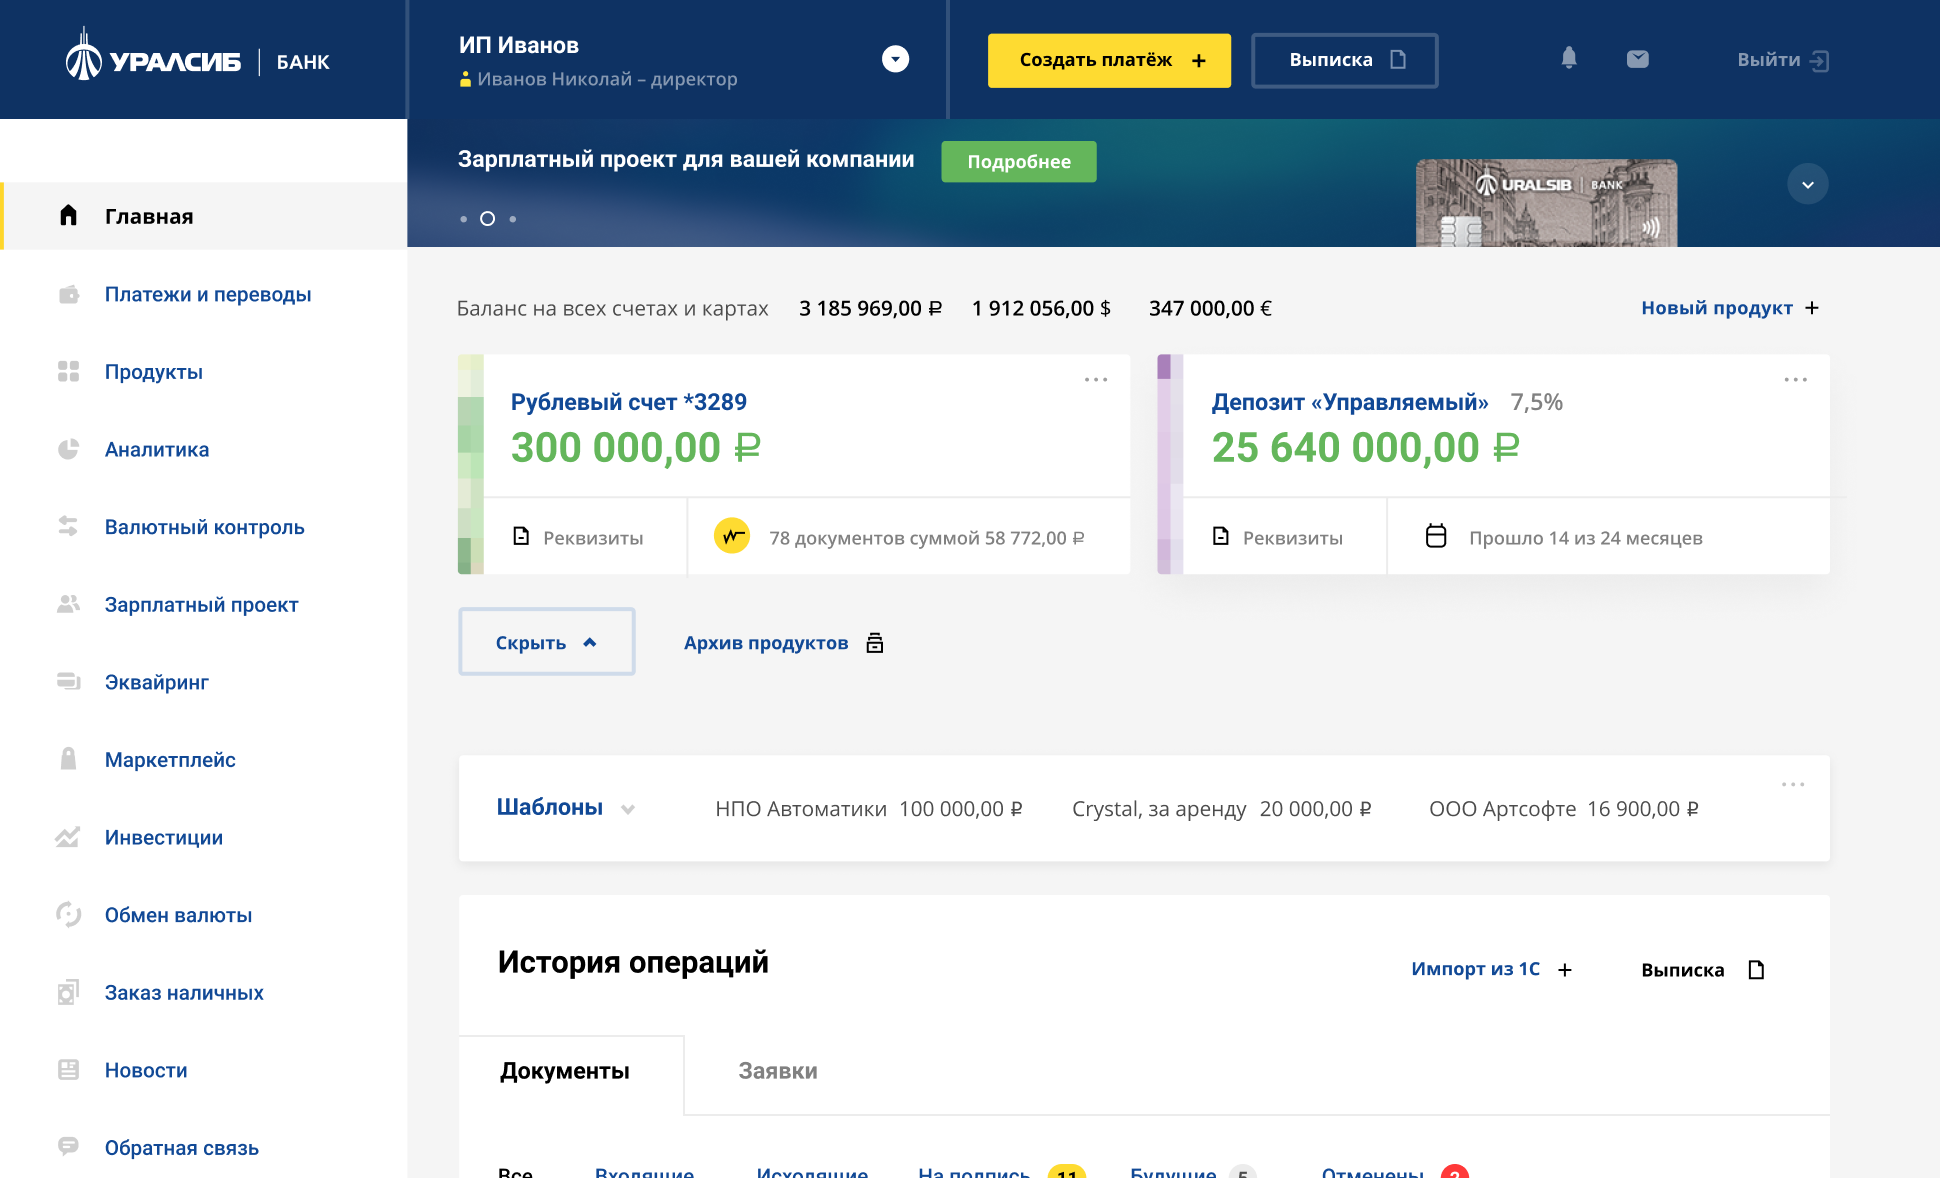
Task: Select the third banner slide dot
Action: (513, 219)
